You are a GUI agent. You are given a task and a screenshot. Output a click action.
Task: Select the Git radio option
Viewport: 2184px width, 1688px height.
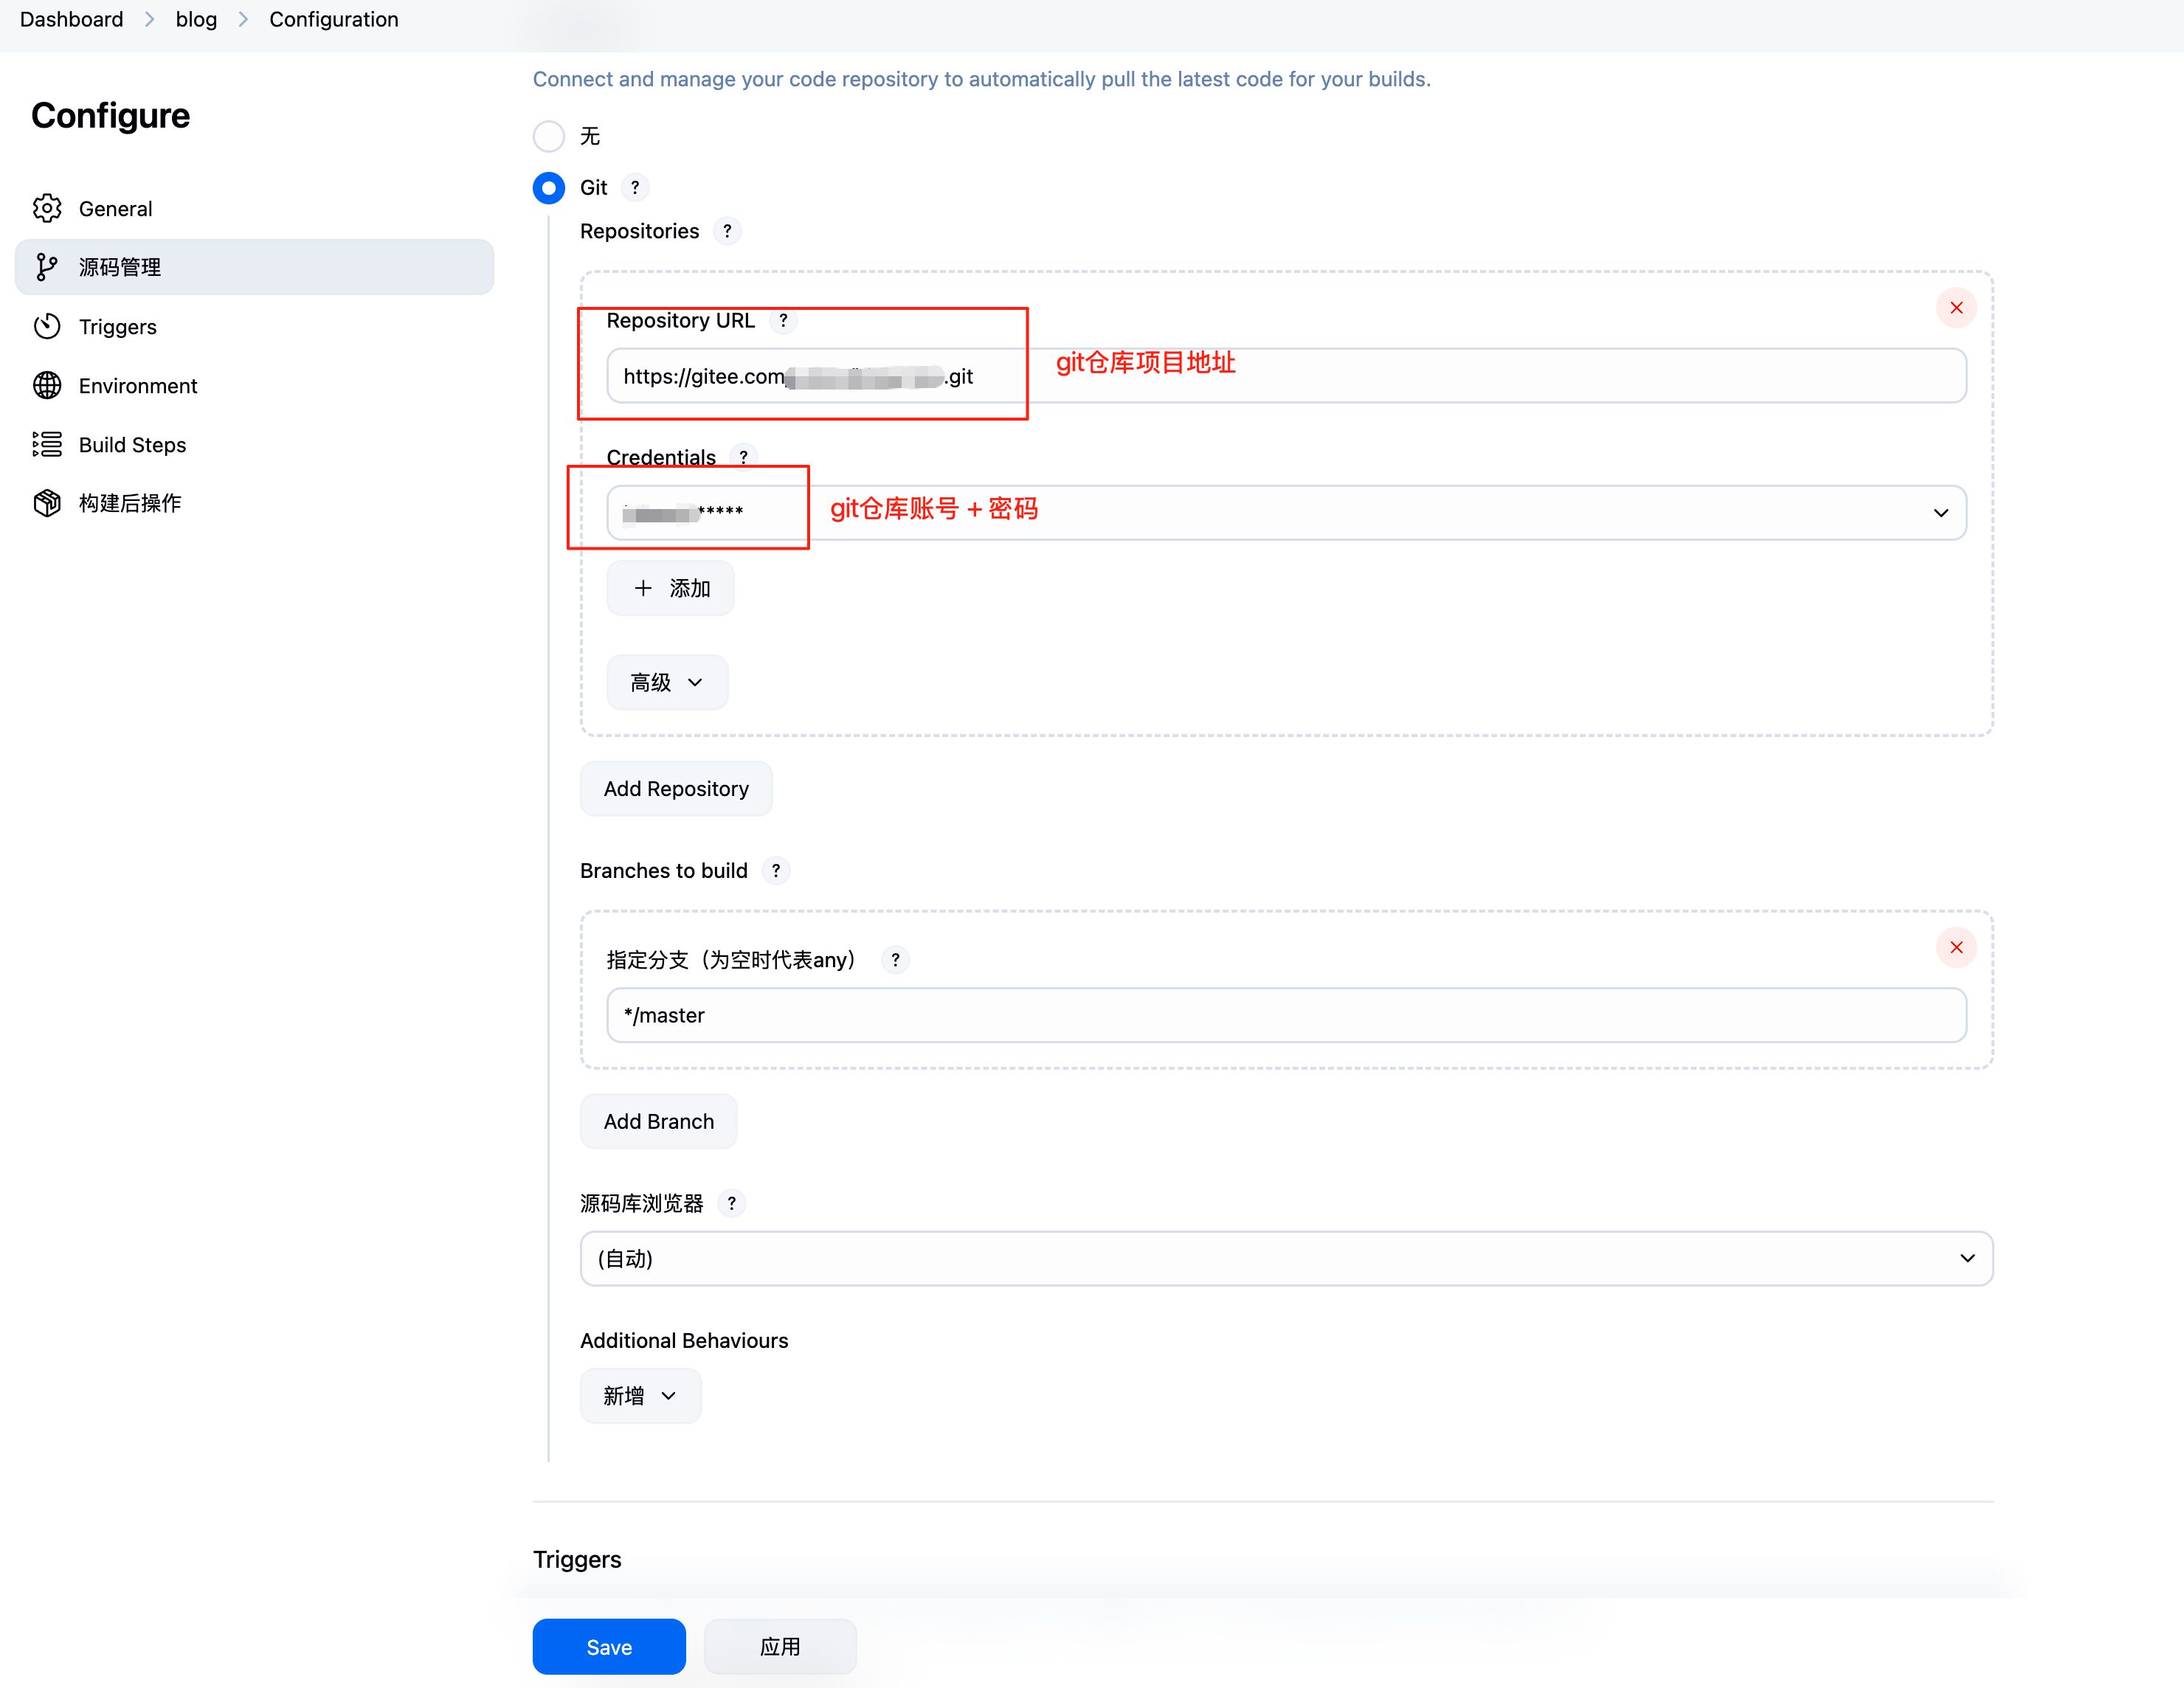coord(549,187)
